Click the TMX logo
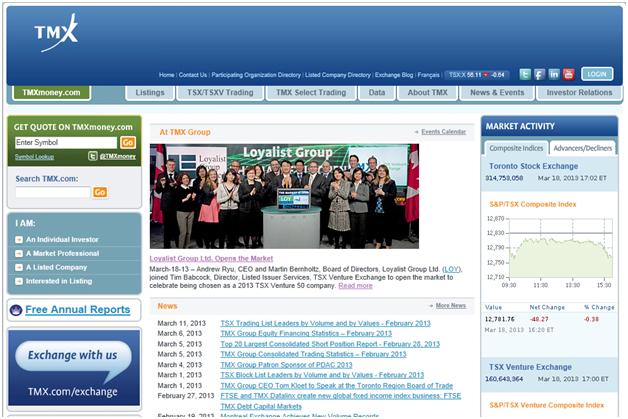628x419 pixels. [x=56, y=33]
